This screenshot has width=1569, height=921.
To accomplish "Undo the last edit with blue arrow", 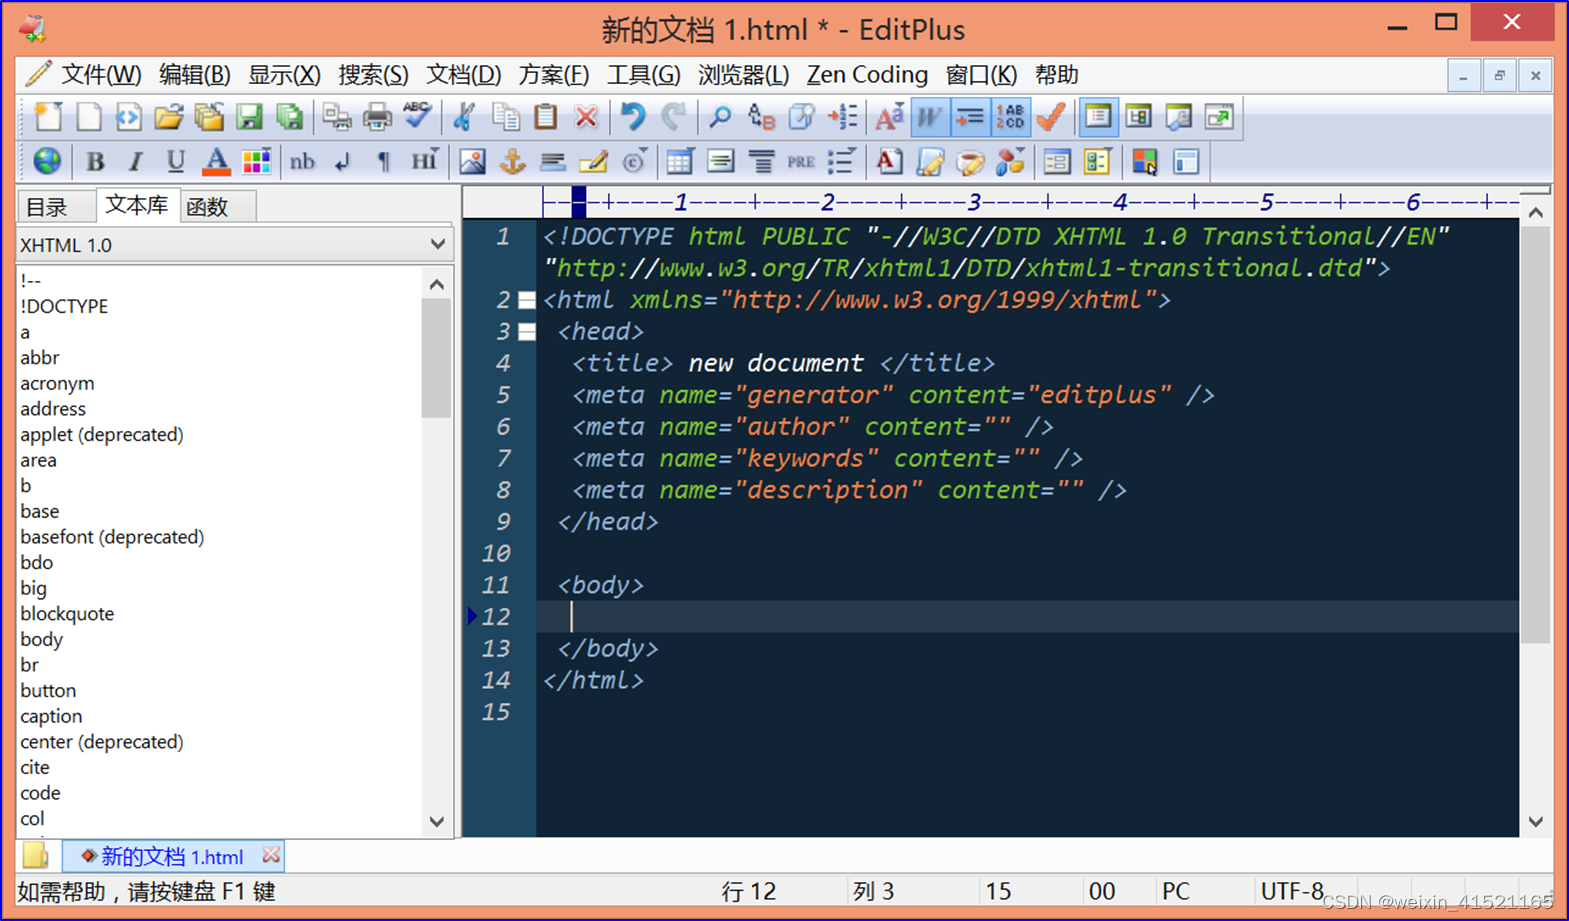I will (x=632, y=117).
